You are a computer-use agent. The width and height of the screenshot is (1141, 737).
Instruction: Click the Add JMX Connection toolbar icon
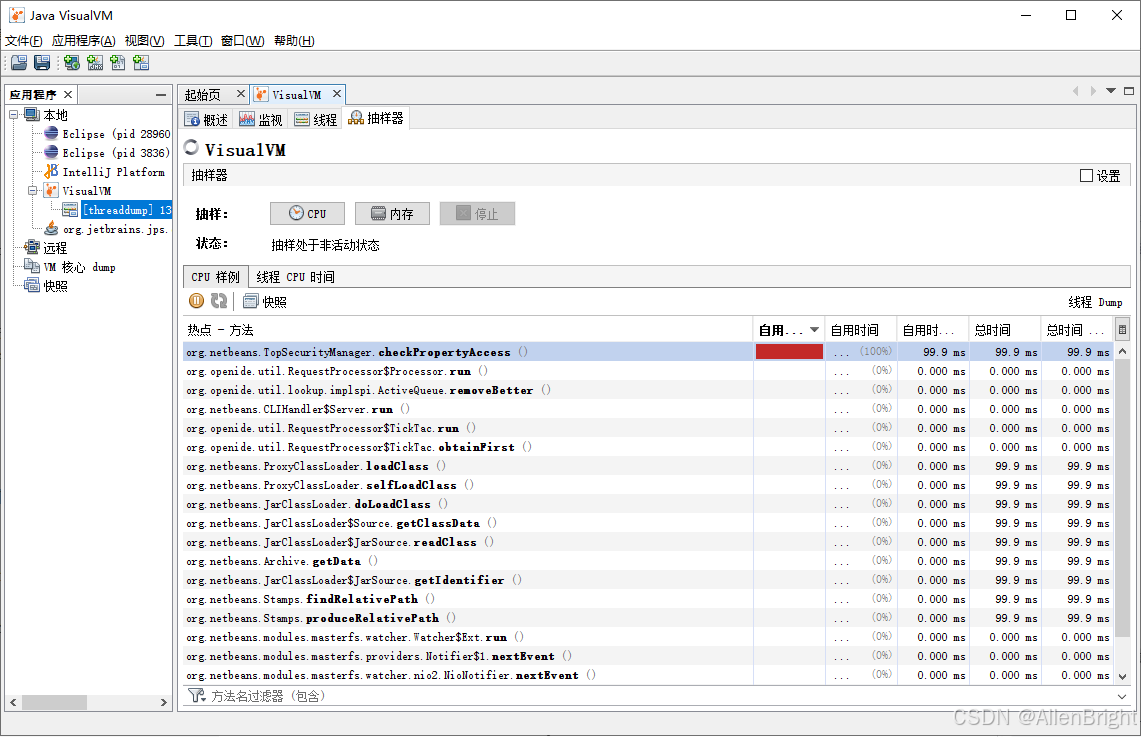click(95, 63)
